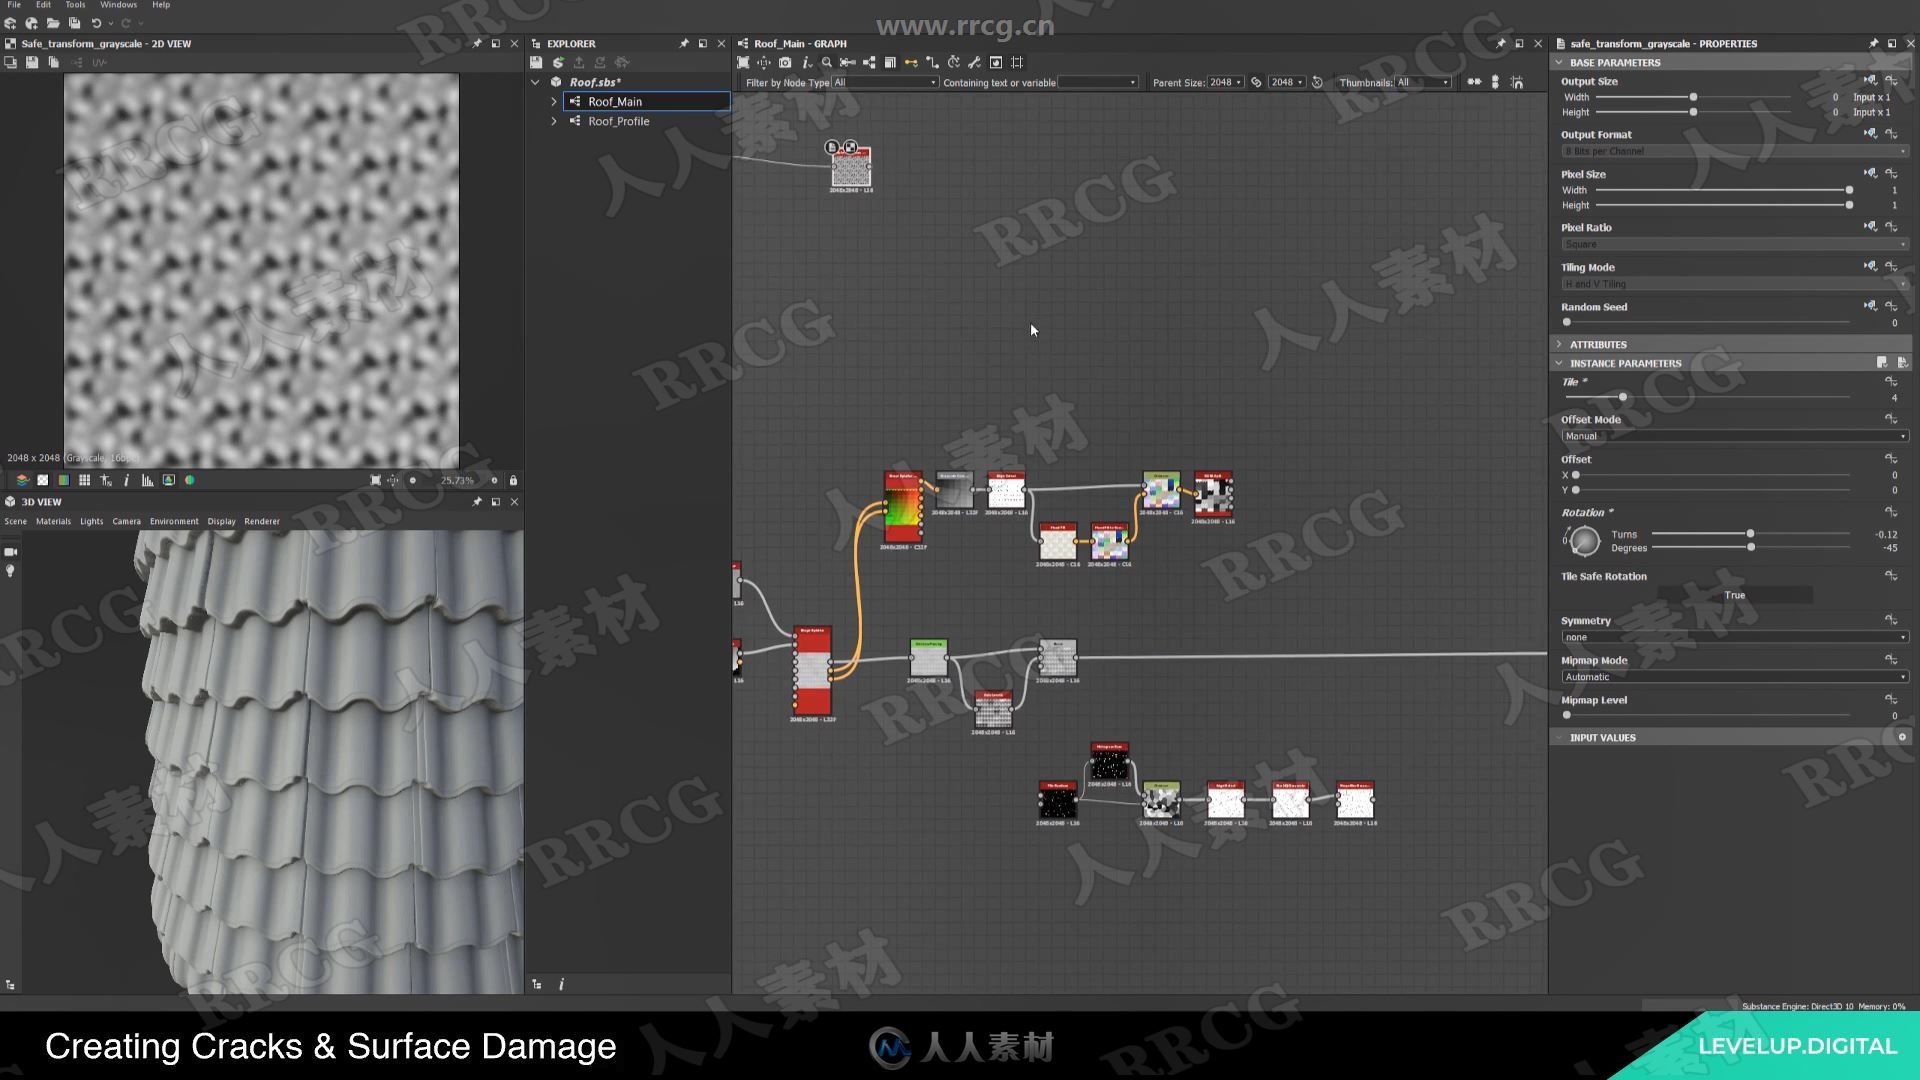Screen dimensions: 1920x1080
Task: Toggle Output Format inheritance icon
Action: coord(1870,133)
